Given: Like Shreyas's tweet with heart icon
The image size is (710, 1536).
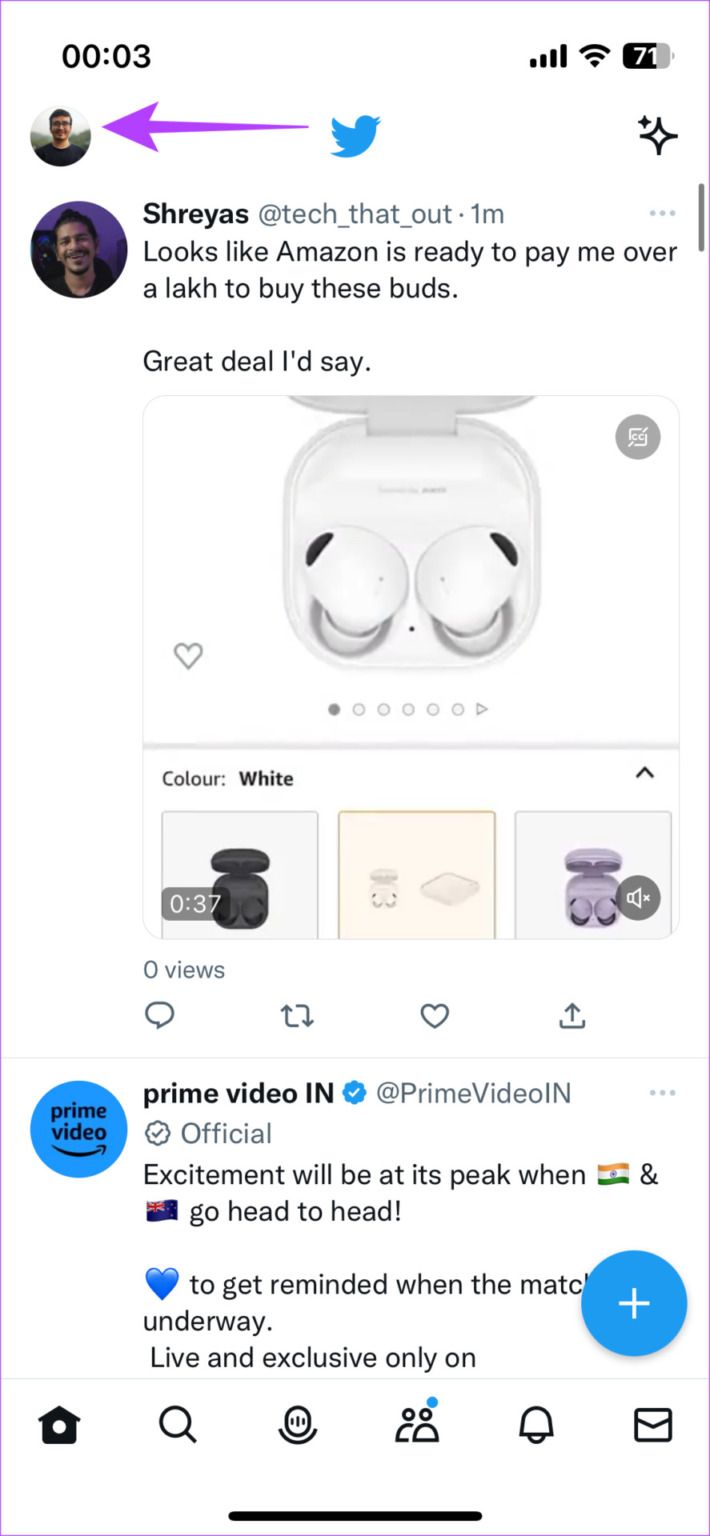Looking at the screenshot, I should click(434, 1016).
